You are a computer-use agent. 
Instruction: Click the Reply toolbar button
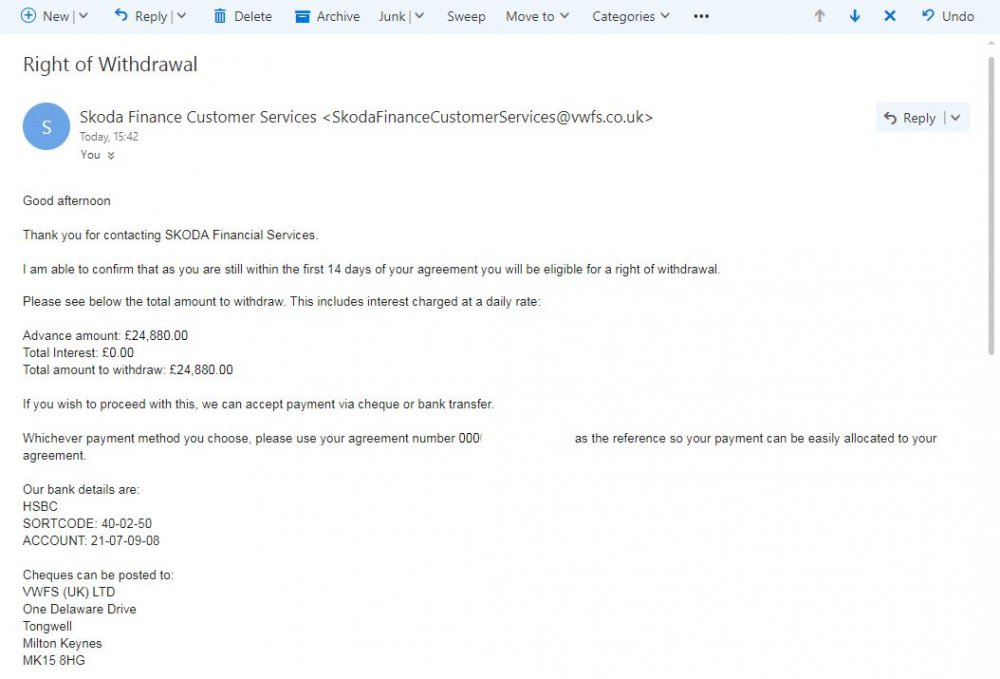(140, 16)
